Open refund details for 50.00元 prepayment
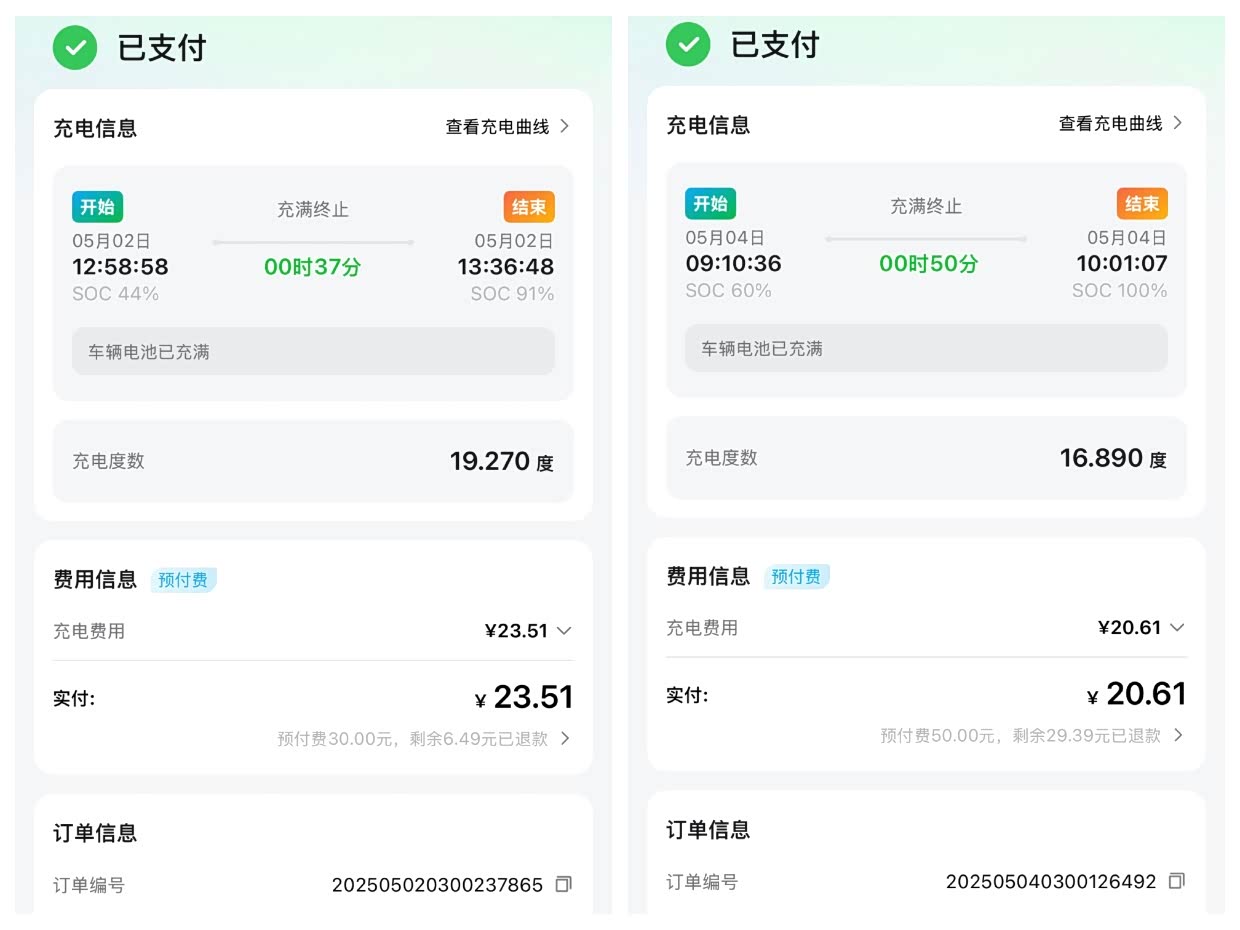This screenshot has height=930, width=1240. [x=1178, y=735]
